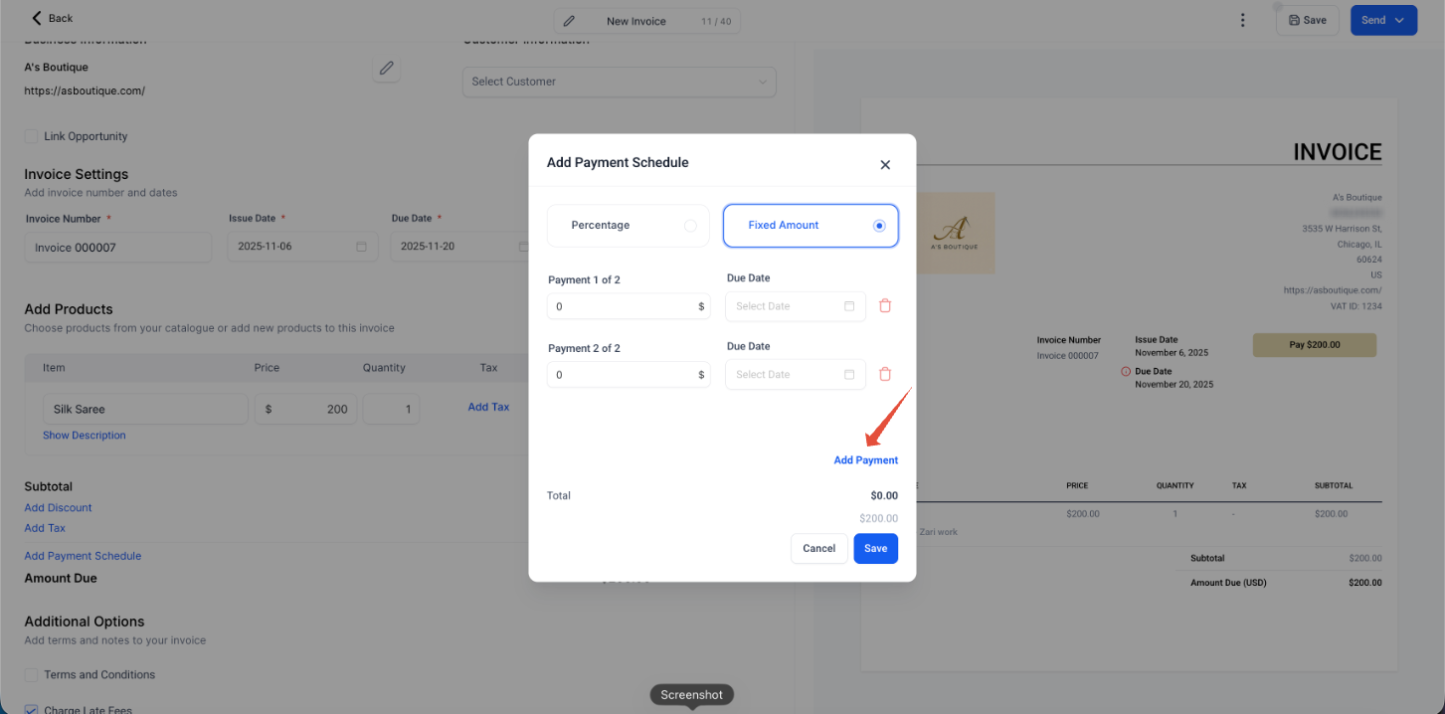Delete Payment 2 with the trash icon

click(x=885, y=374)
